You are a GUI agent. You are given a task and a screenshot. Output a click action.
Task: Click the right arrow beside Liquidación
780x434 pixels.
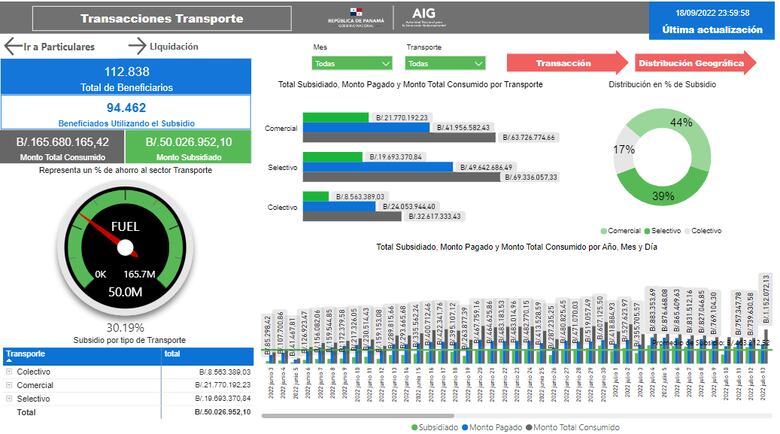click(137, 46)
